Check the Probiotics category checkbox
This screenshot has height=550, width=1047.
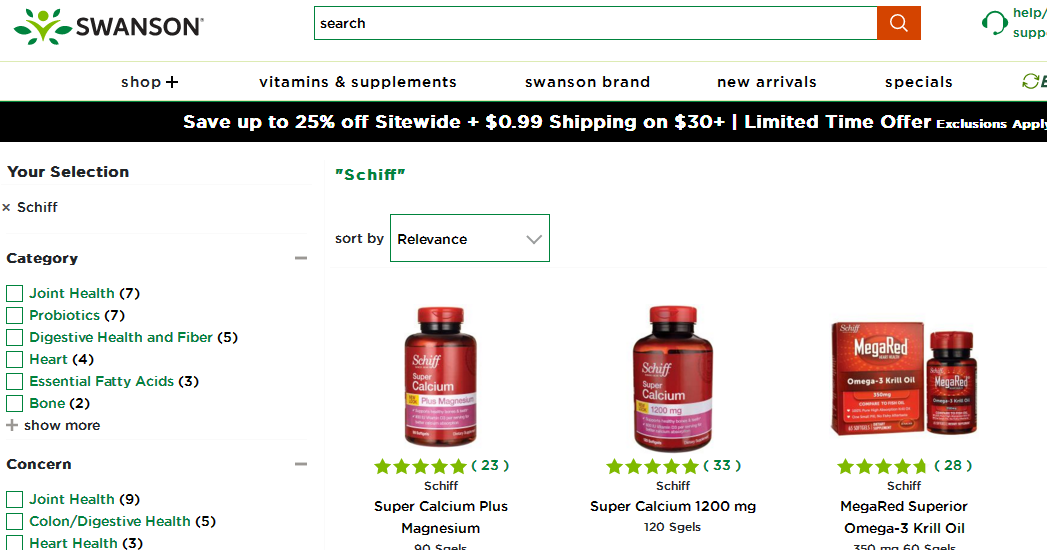click(15, 315)
